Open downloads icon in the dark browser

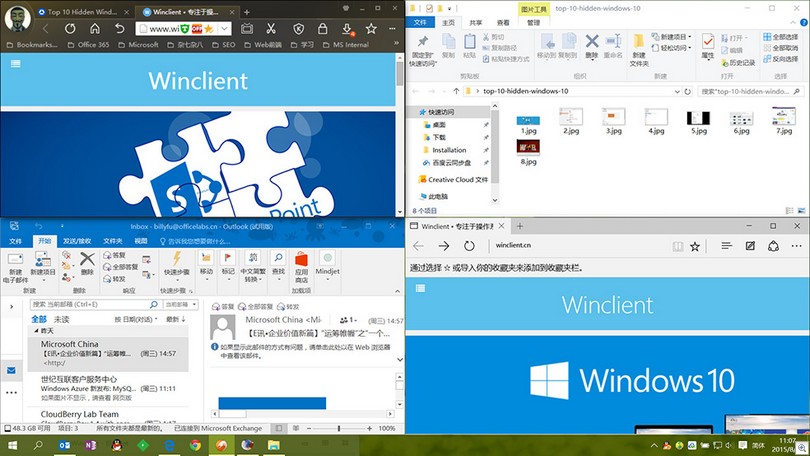(347, 29)
